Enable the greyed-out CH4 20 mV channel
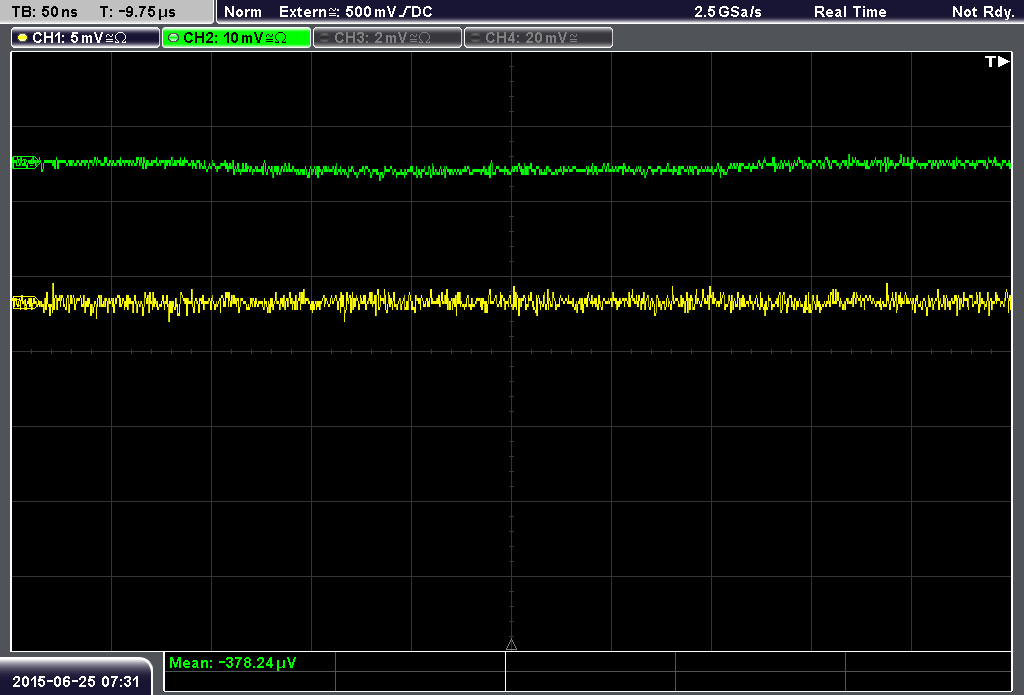This screenshot has height=695, width=1024. (538, 38)
